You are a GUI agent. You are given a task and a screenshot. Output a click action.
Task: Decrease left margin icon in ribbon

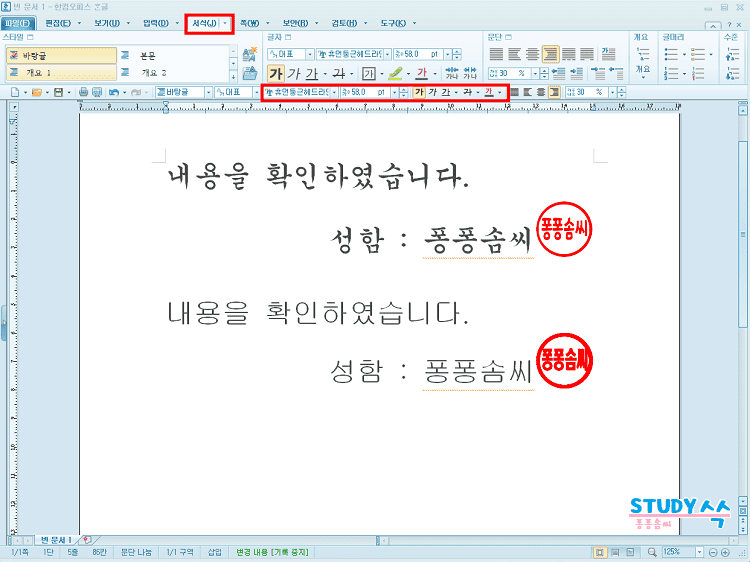coord(559,73)
